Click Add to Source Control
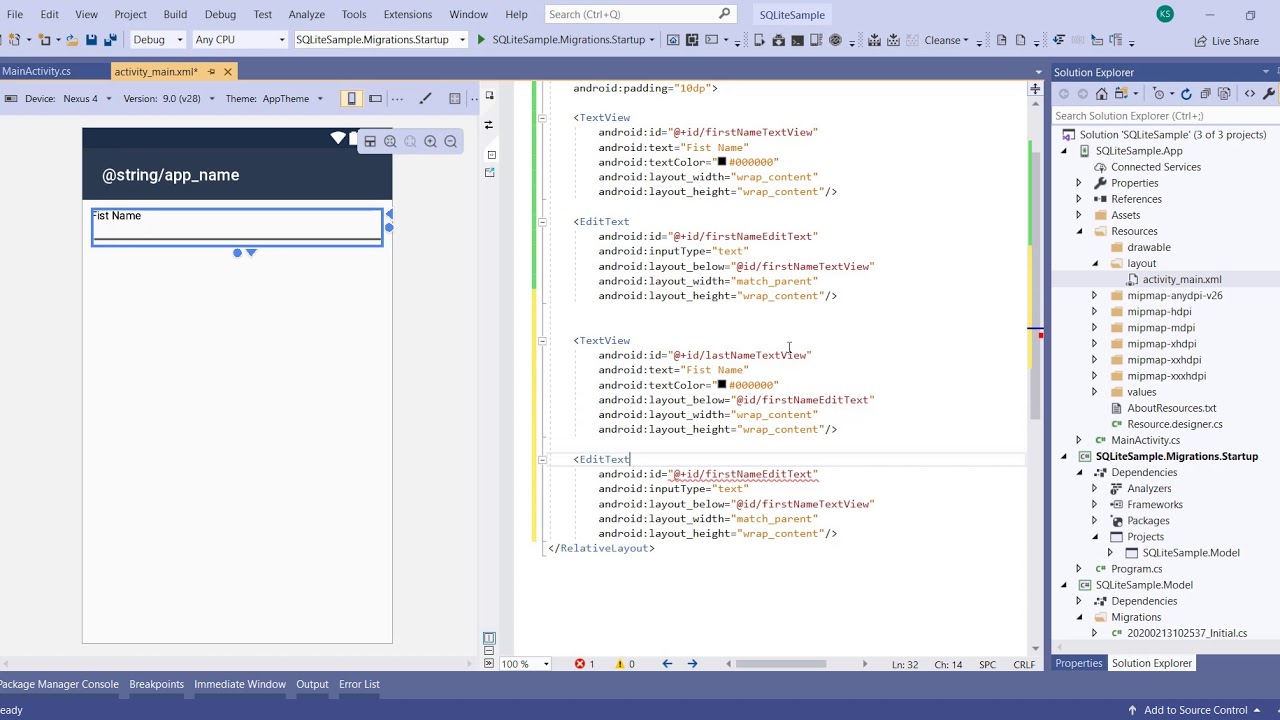The height and width of the screenshot is (720, 1280). (x=1194, y=710)
